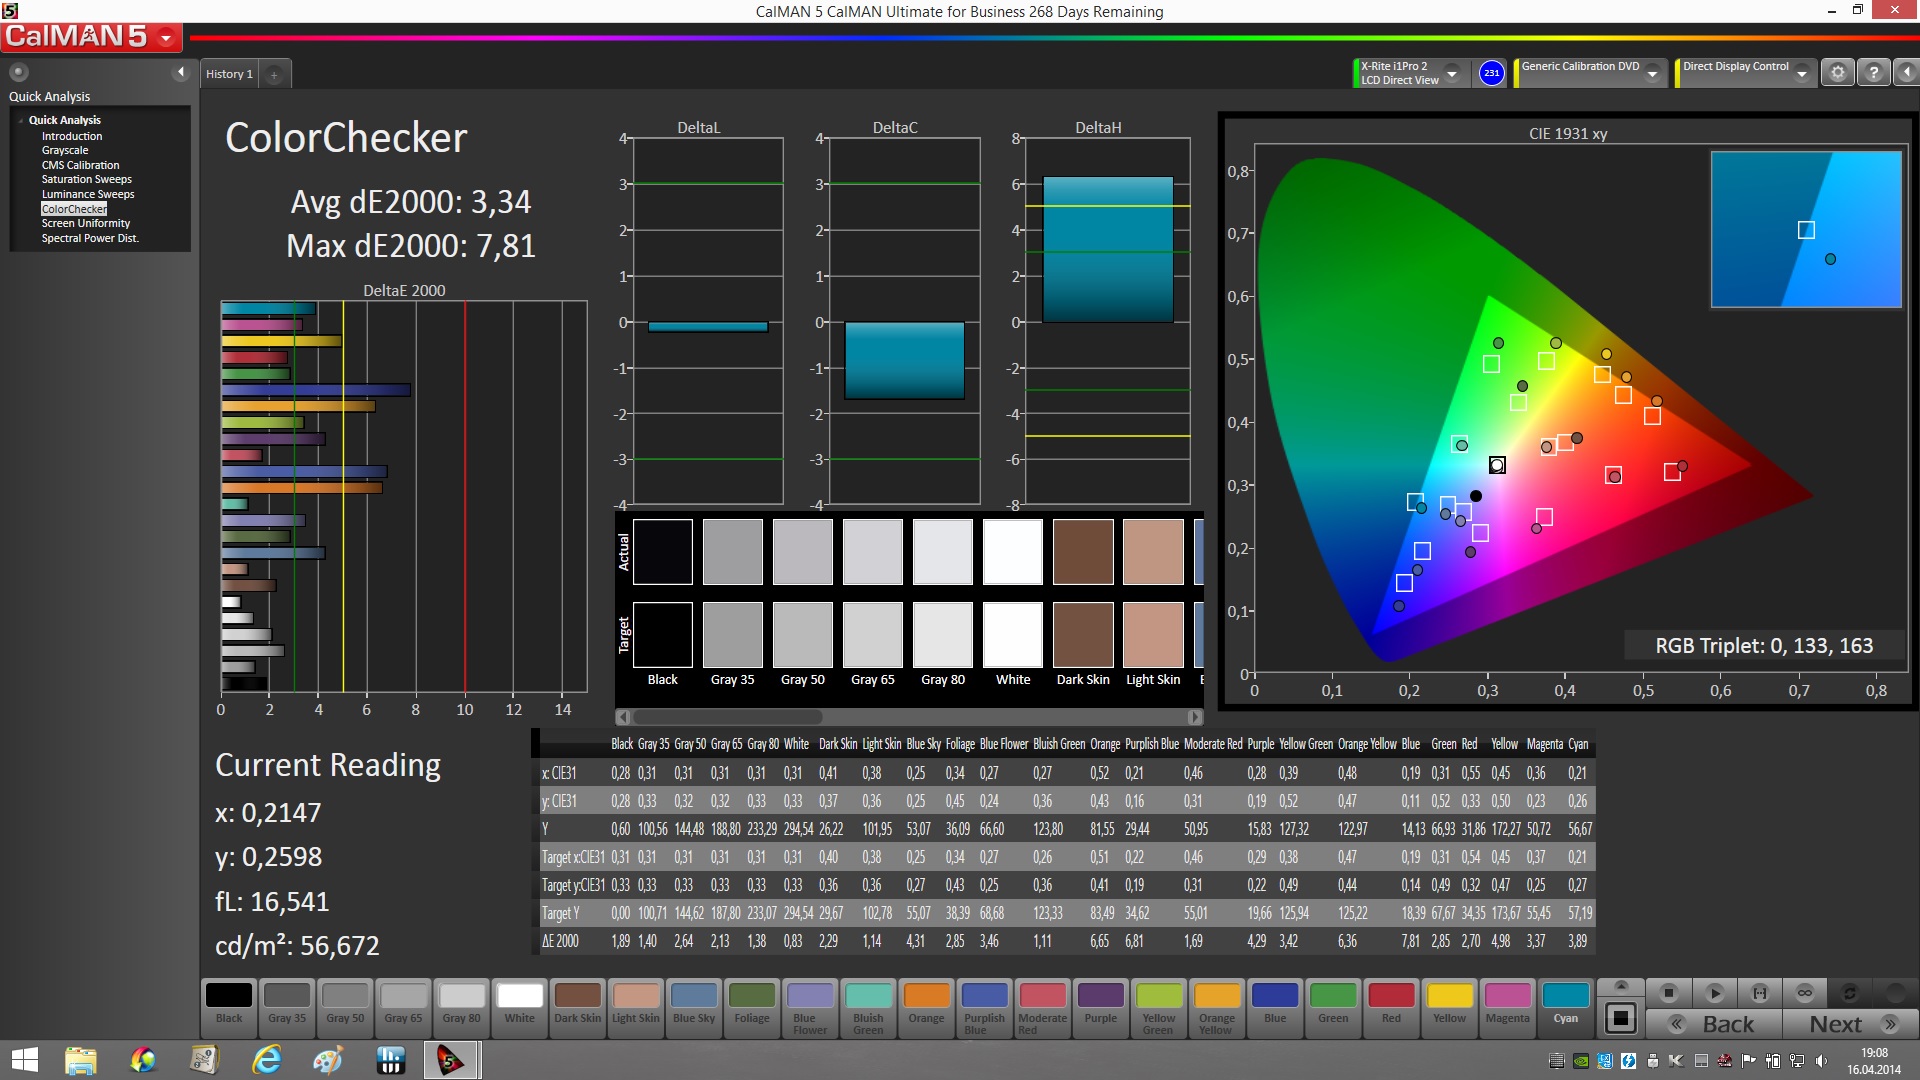Click the CalMAN taskbar icon
This screenshot has height=1080, width=1920.
coord(451,1060)
